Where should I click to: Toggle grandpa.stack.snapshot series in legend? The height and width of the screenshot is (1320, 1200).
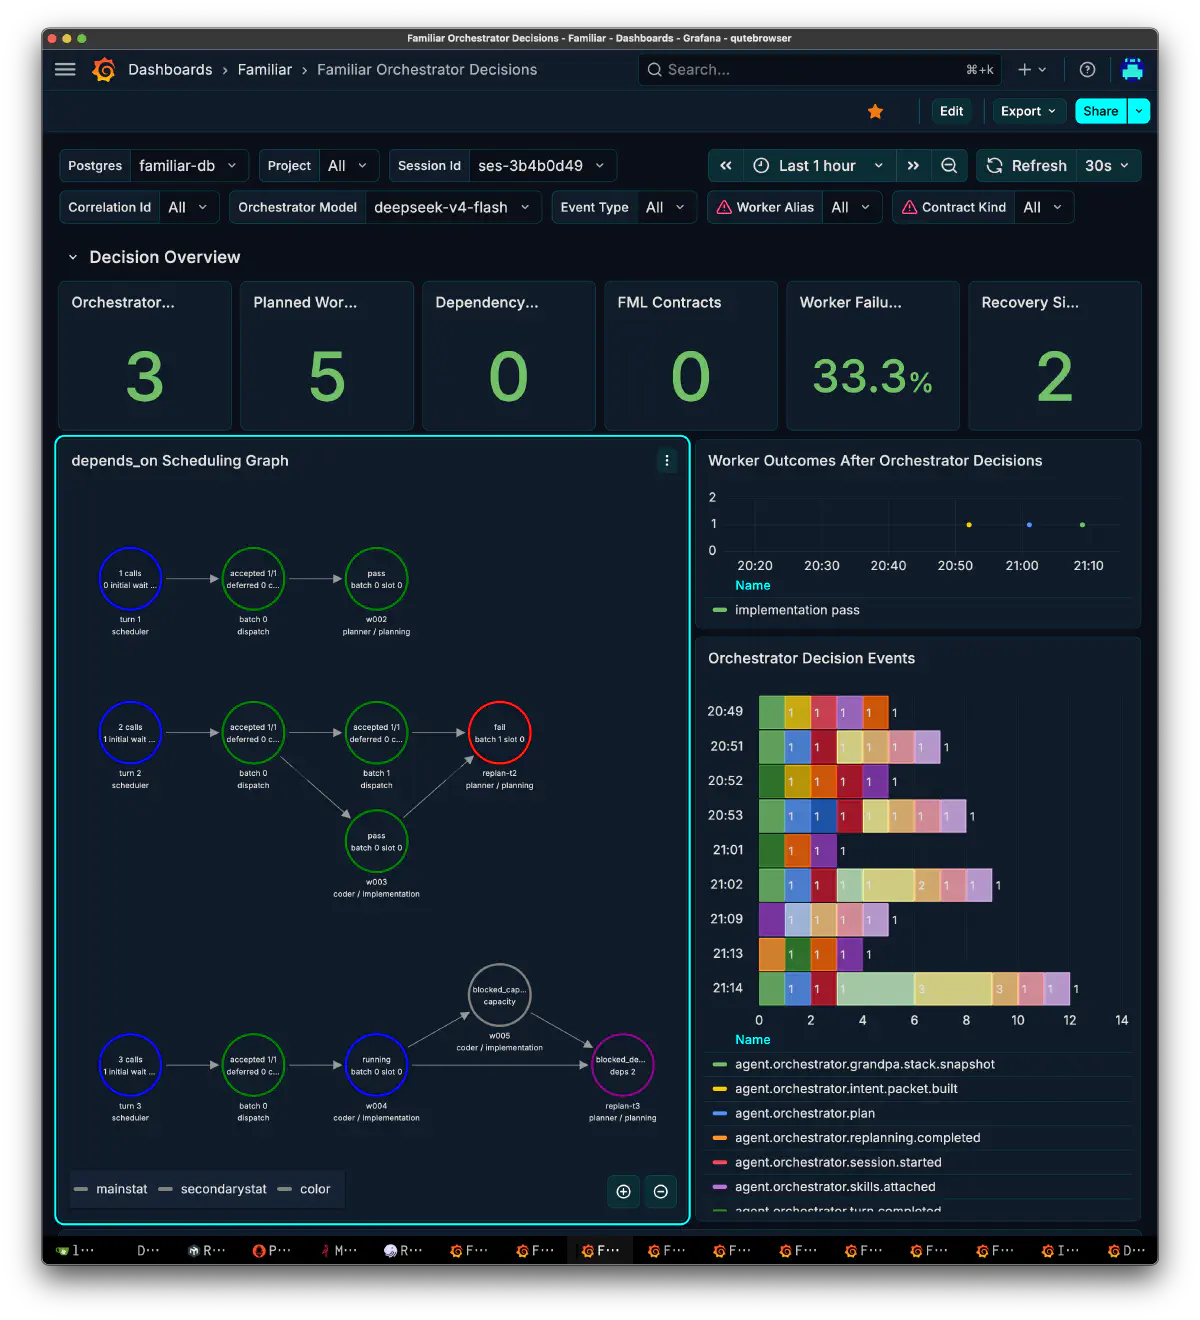tap(865, 1064)
